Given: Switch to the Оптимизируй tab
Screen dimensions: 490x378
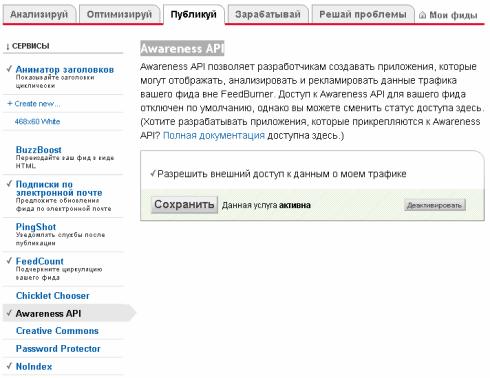Looking at the screenshot, I should click(119, 15).
